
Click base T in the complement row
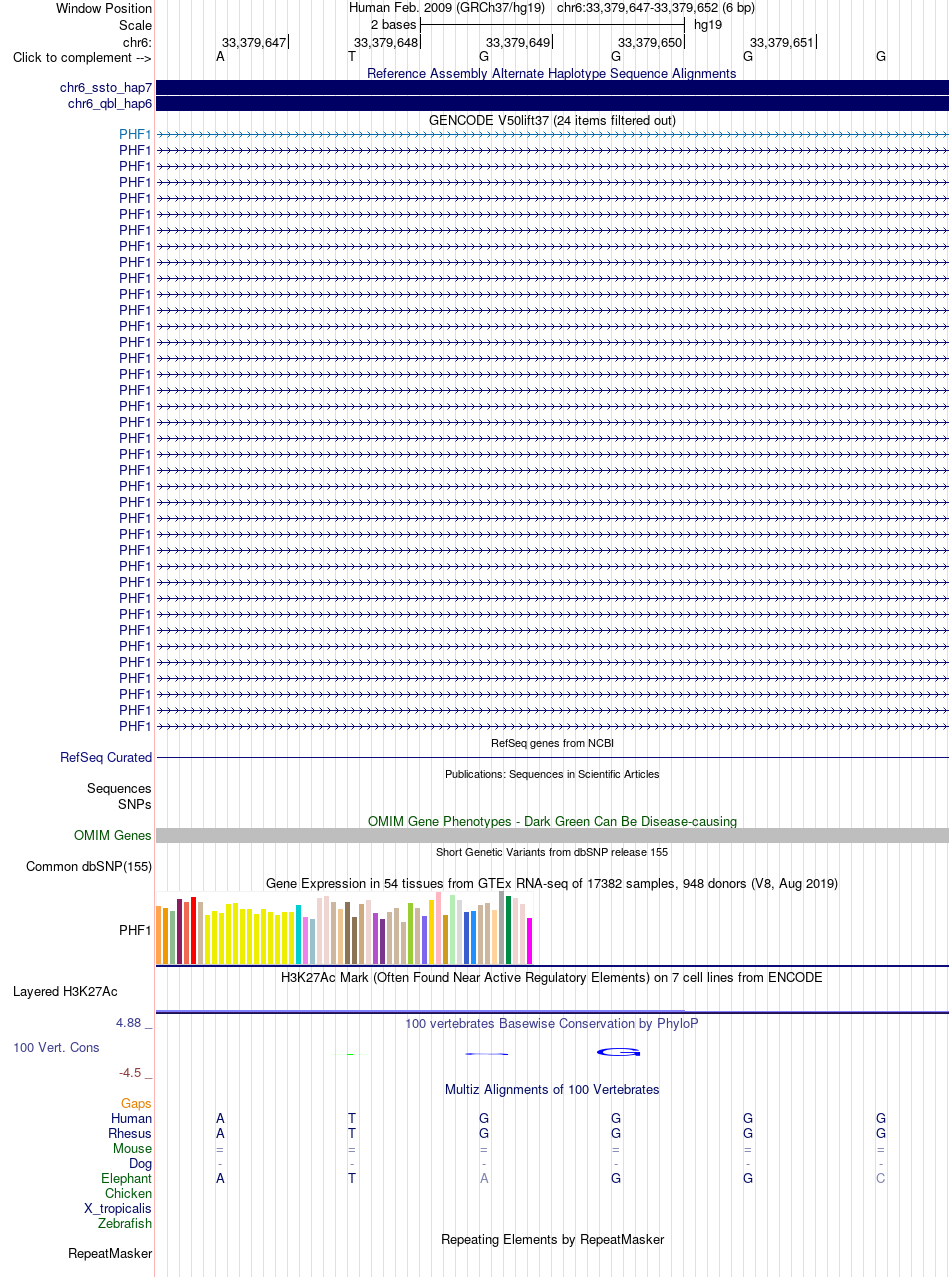coord(352,57)
